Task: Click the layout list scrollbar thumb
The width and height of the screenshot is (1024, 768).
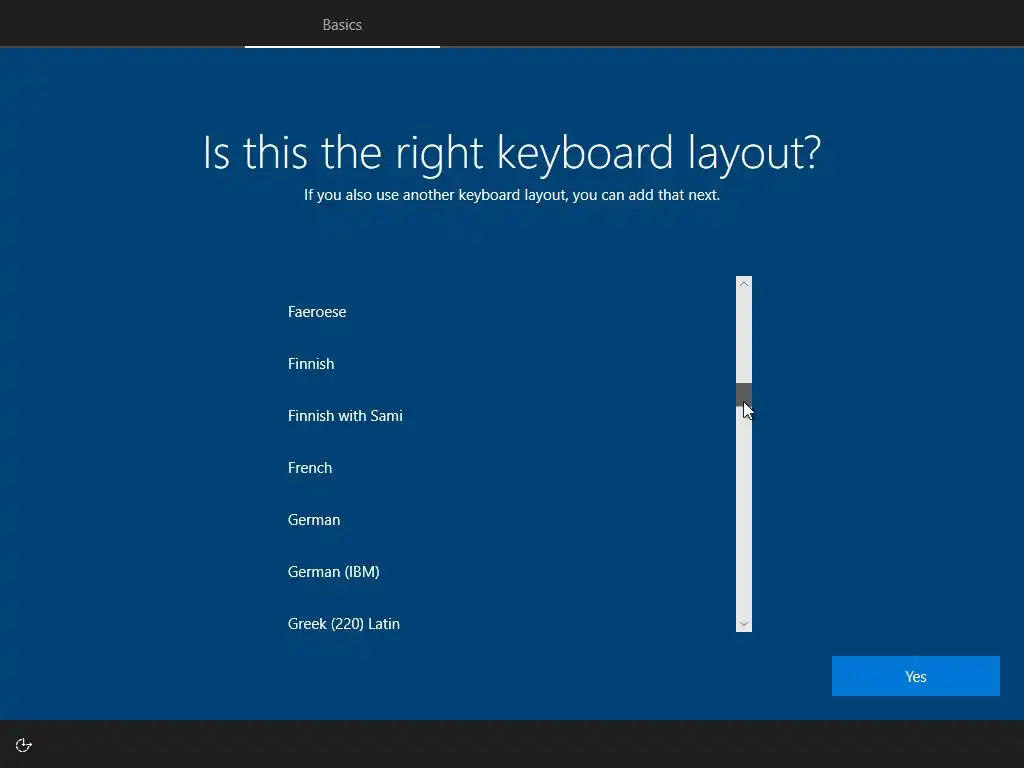Action: pos(744,394)
